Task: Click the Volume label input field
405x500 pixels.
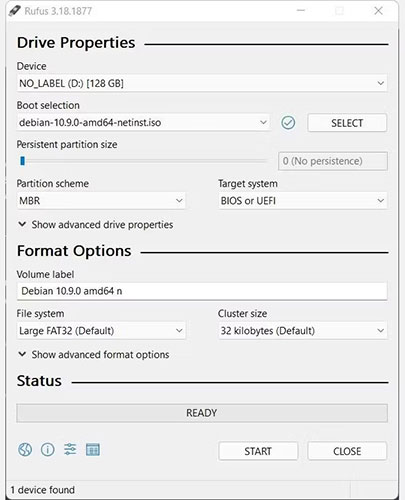Action: [x=202, y=291]
